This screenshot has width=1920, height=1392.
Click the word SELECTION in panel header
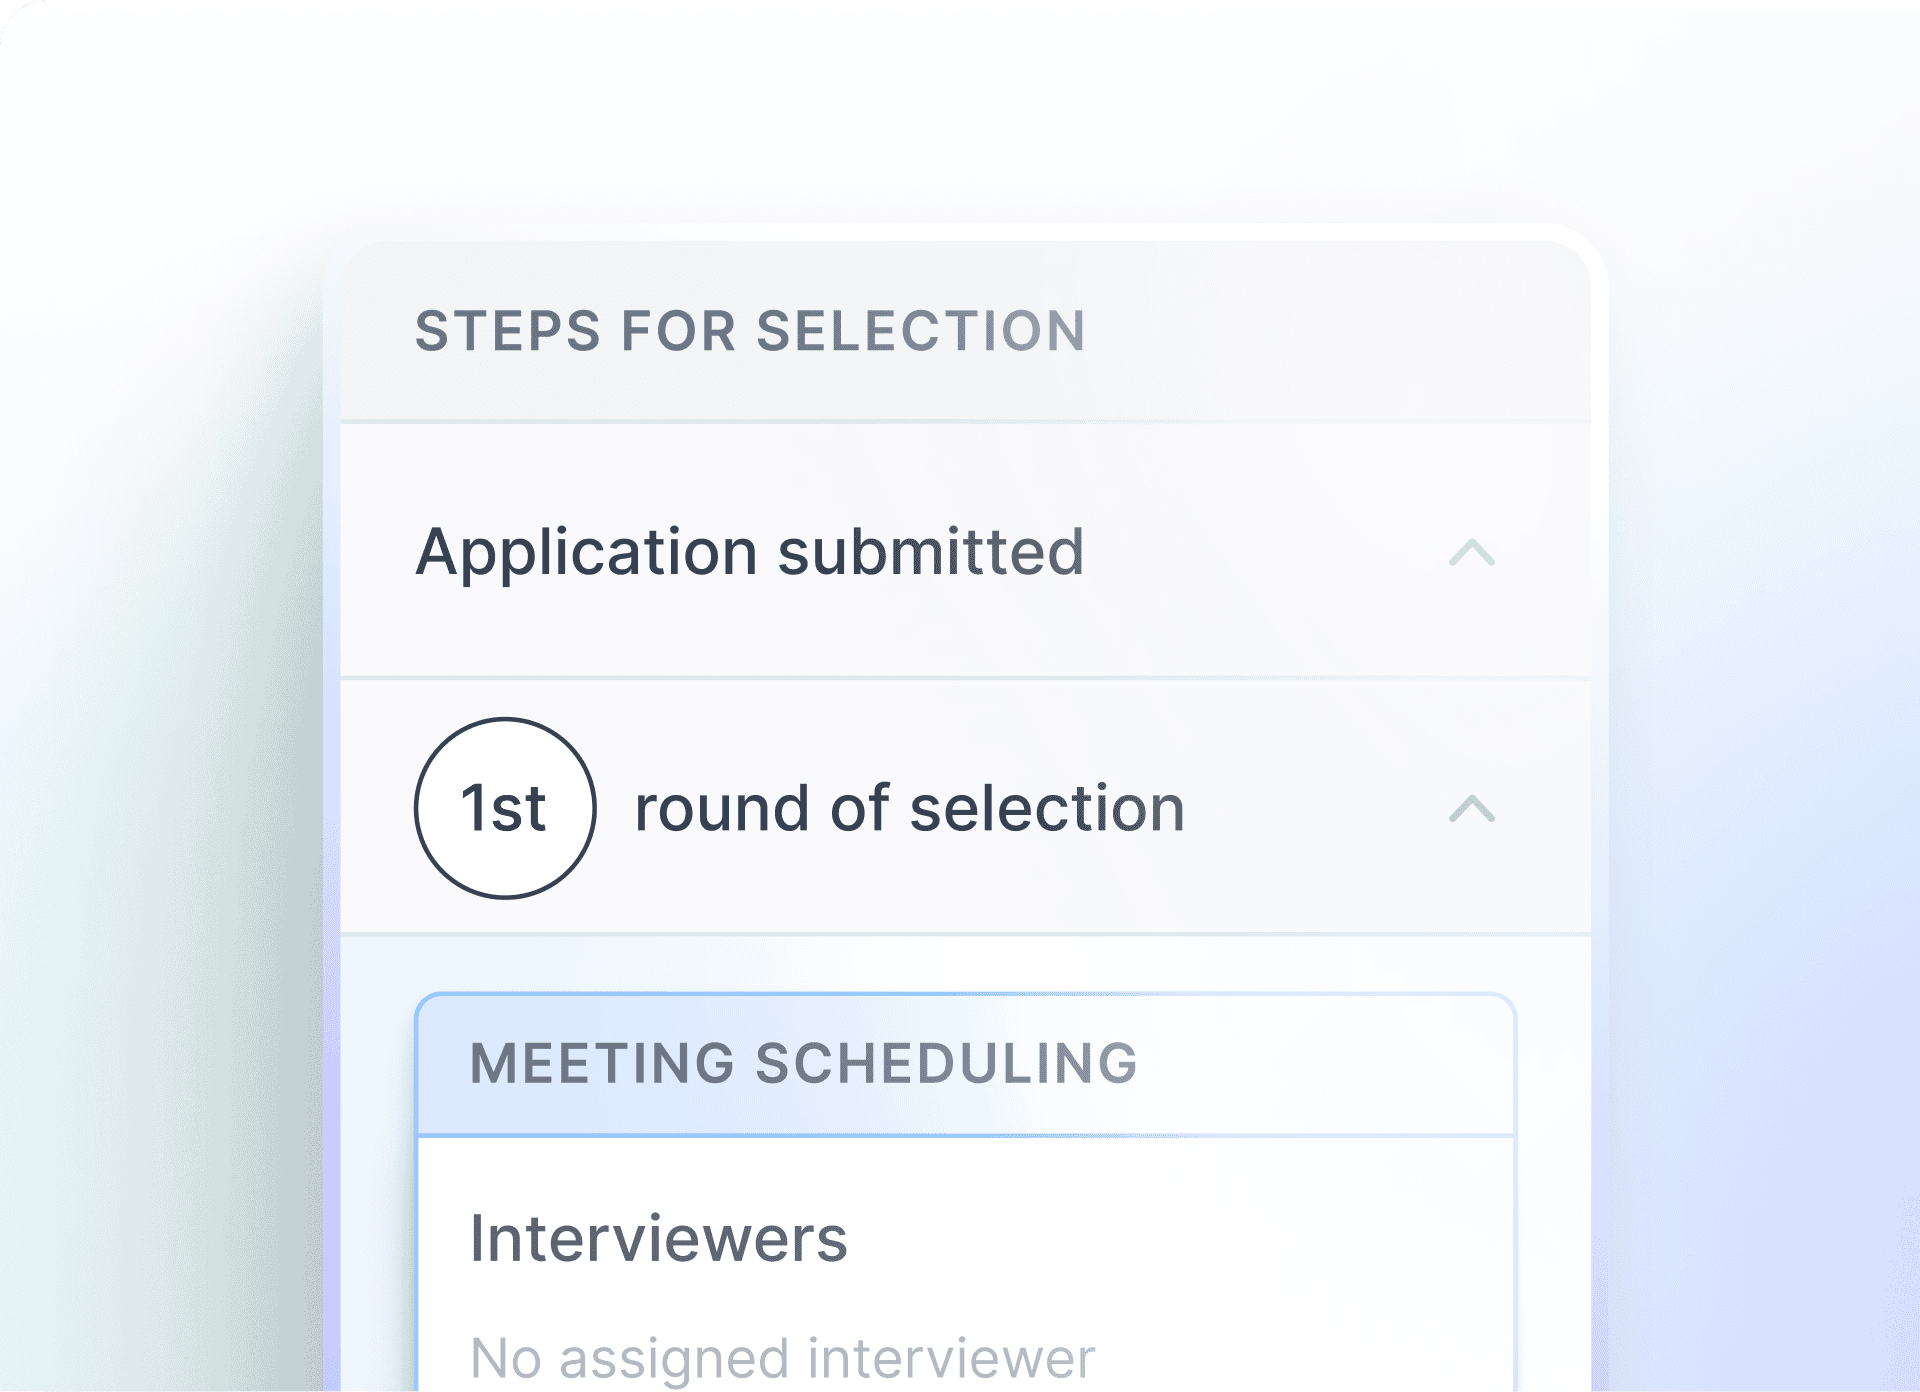pos(921,331)
